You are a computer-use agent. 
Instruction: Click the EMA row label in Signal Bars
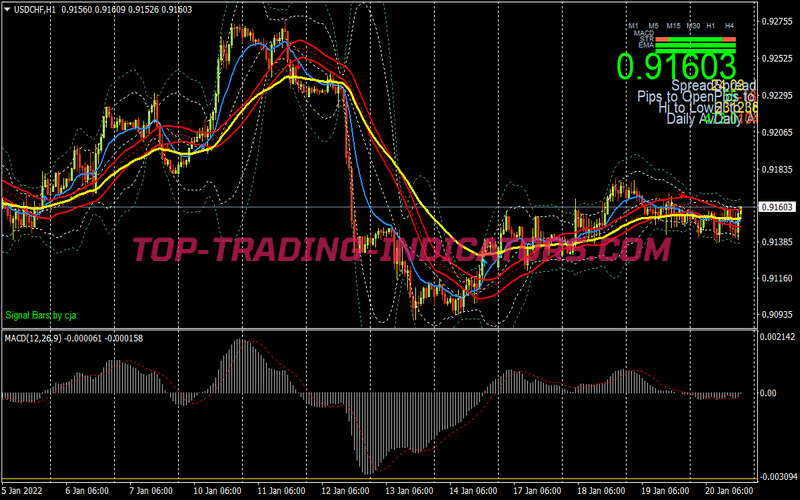click(x=646, y=45)
